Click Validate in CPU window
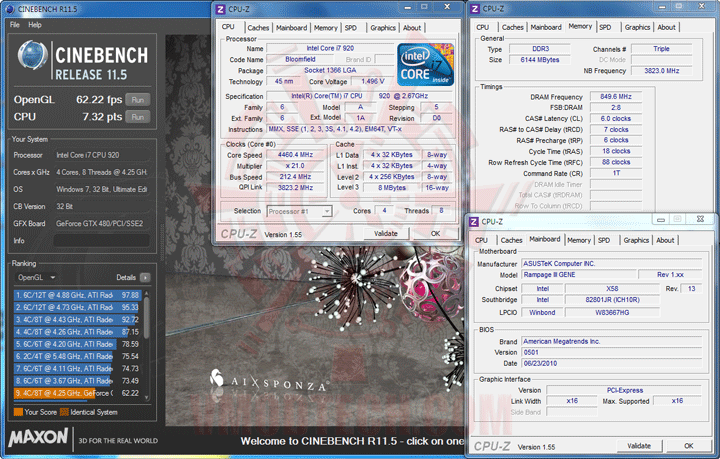720x459 pixels. tap(386, 234)
